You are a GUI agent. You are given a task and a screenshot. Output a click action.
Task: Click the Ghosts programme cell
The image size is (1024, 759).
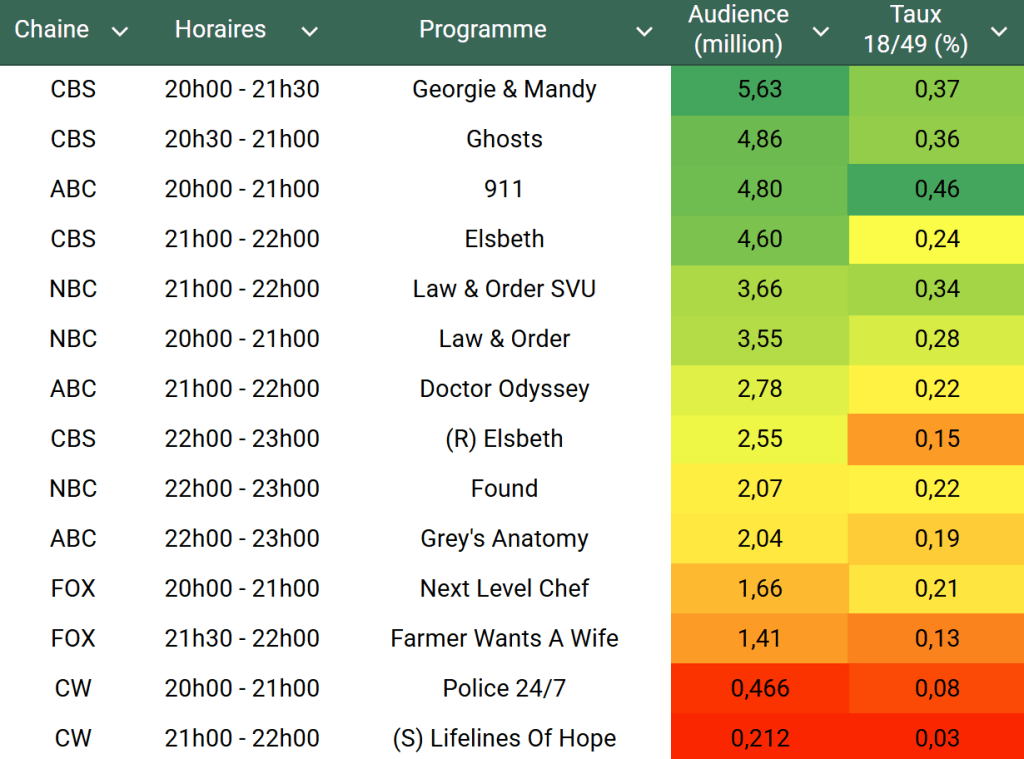point(504,139)
